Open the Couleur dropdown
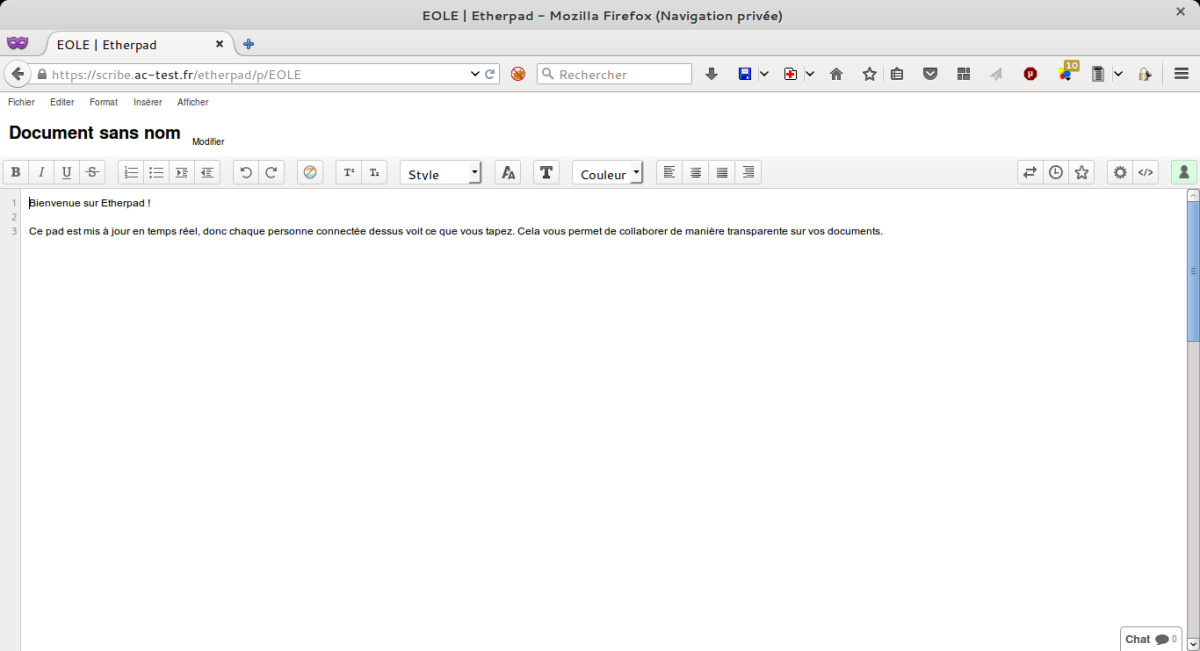The image size is (1200, 651). (608, 173)
